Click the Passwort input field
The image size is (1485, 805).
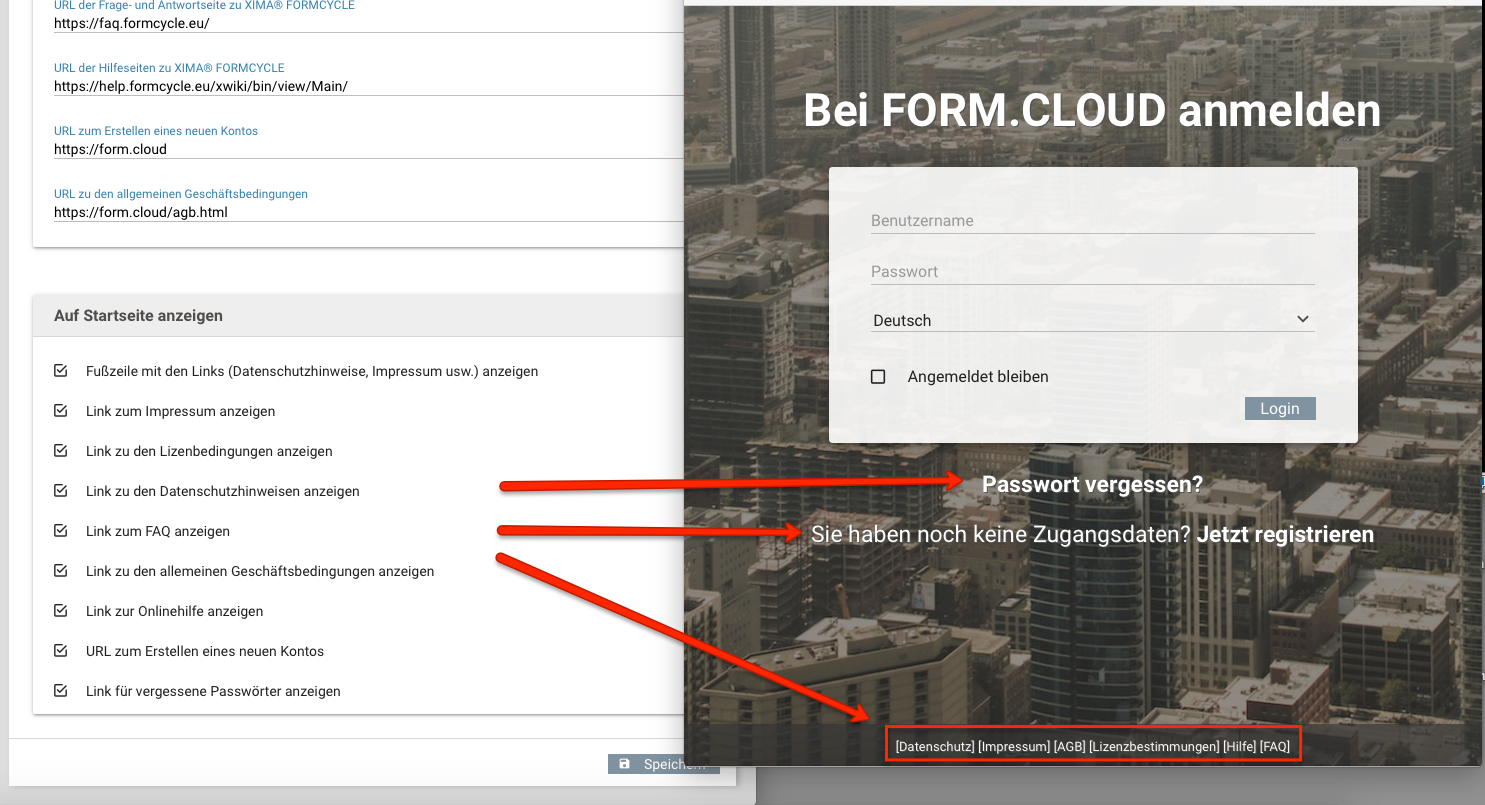[x=1092, y=272]
